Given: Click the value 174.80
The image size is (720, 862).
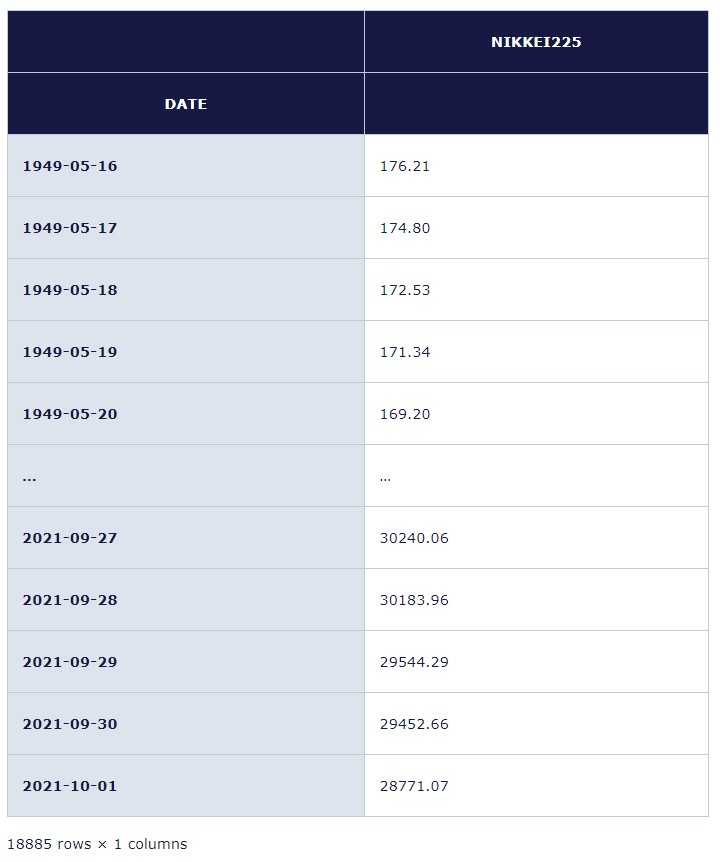Looking at the screenshot, I should 405,228.
